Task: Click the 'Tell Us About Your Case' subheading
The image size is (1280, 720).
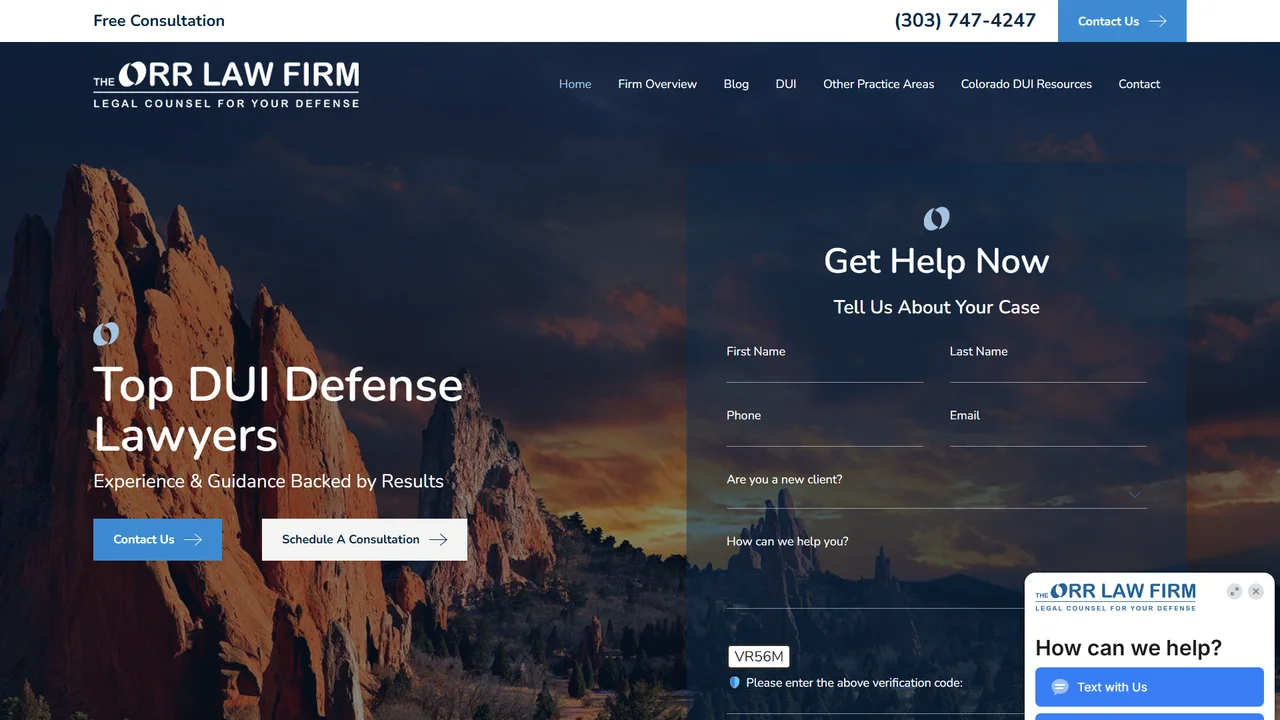Action: pos(936,307)
